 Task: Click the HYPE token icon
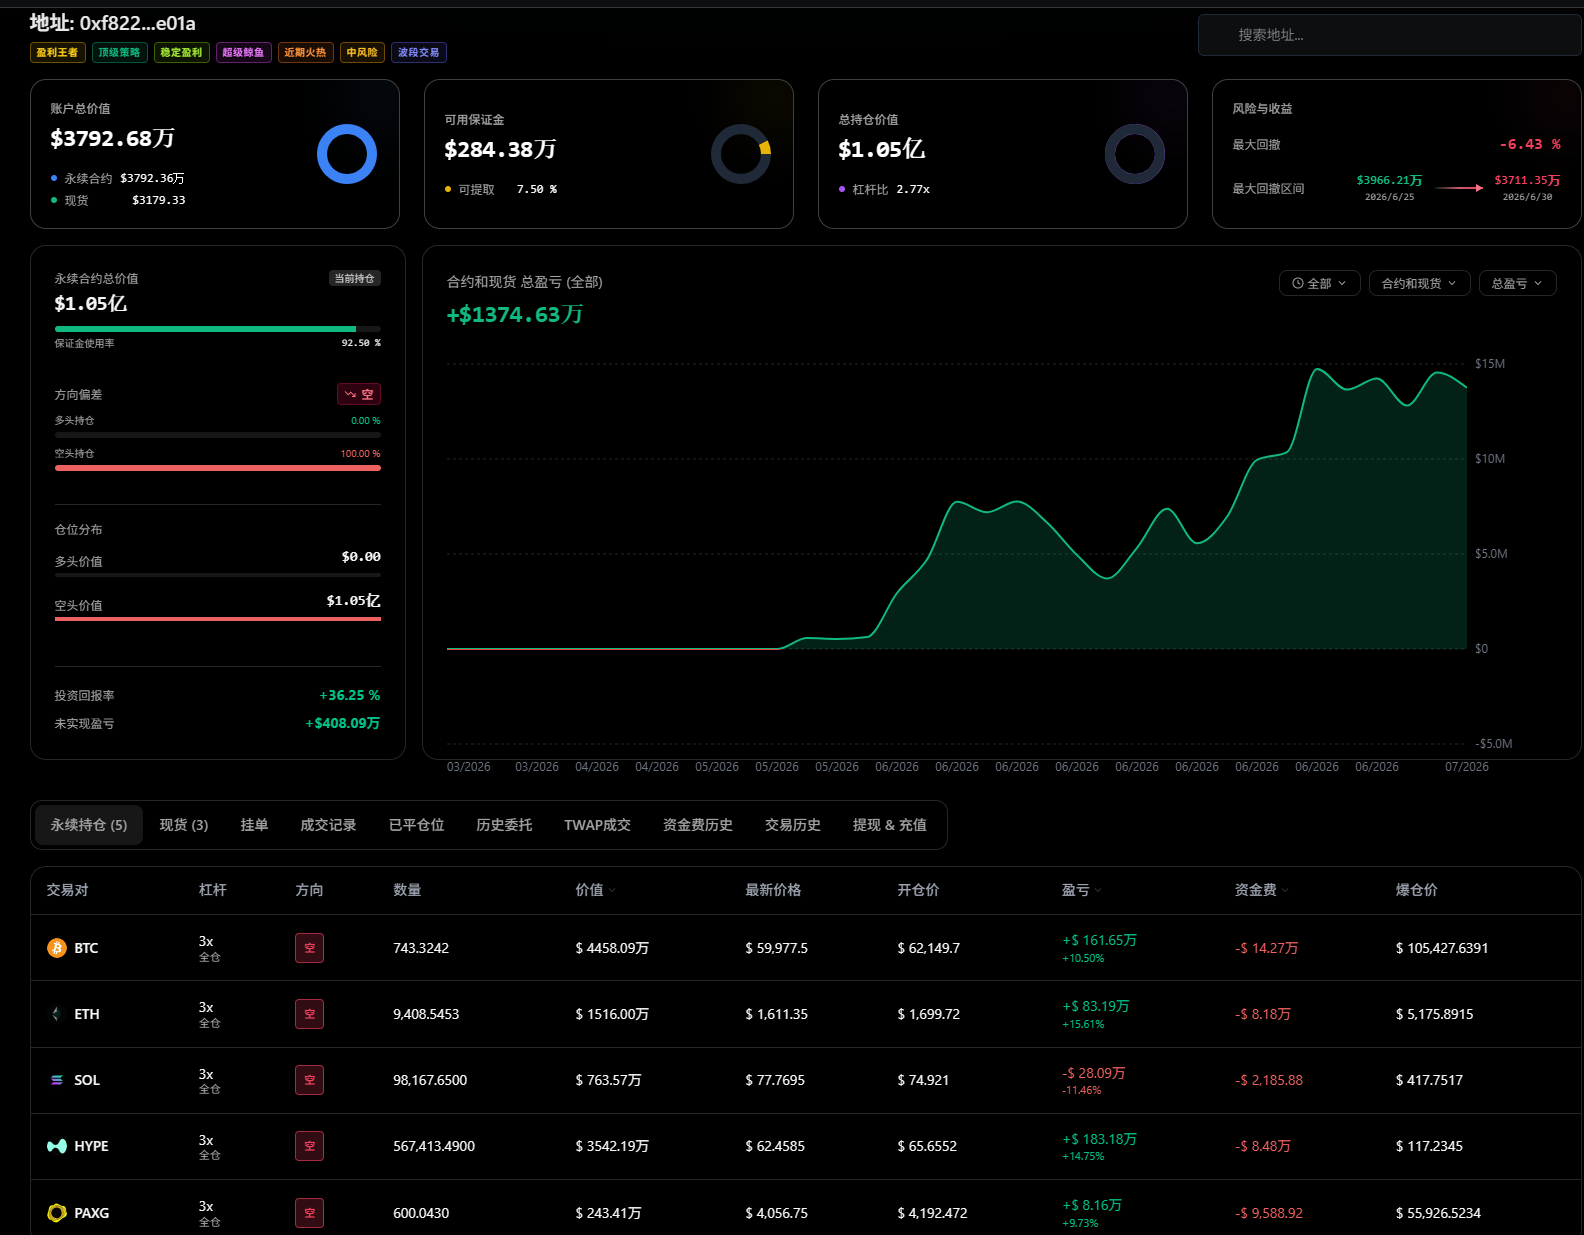(x=57, y=1146)
